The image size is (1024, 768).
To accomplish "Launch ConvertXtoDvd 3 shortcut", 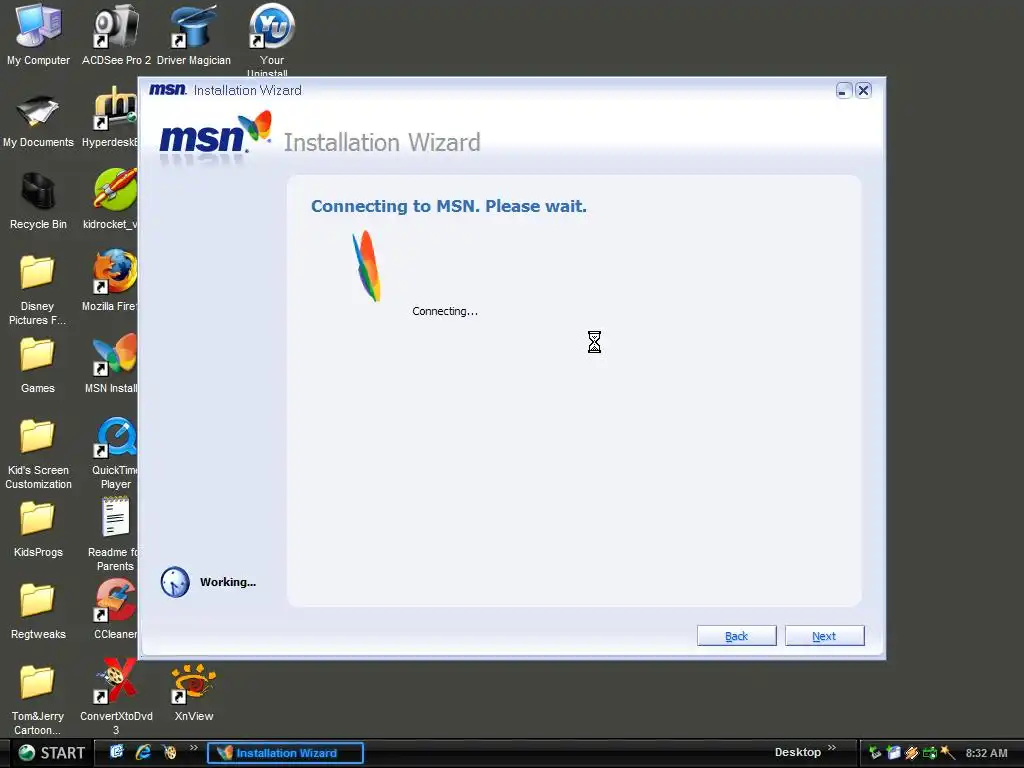I will pos(116,682).
